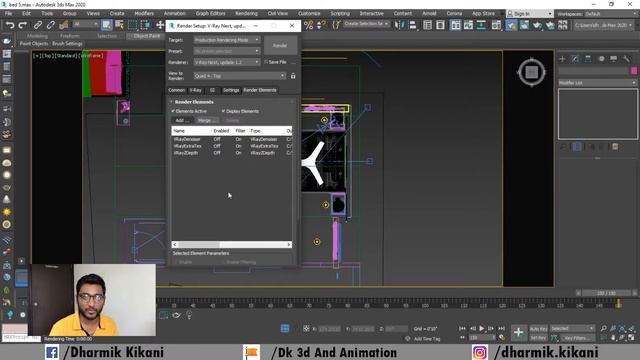Screen dimensions: 640x360
Task: Switch to the V-Ray tab in Render Setup
Action: [x=196, y=90]
